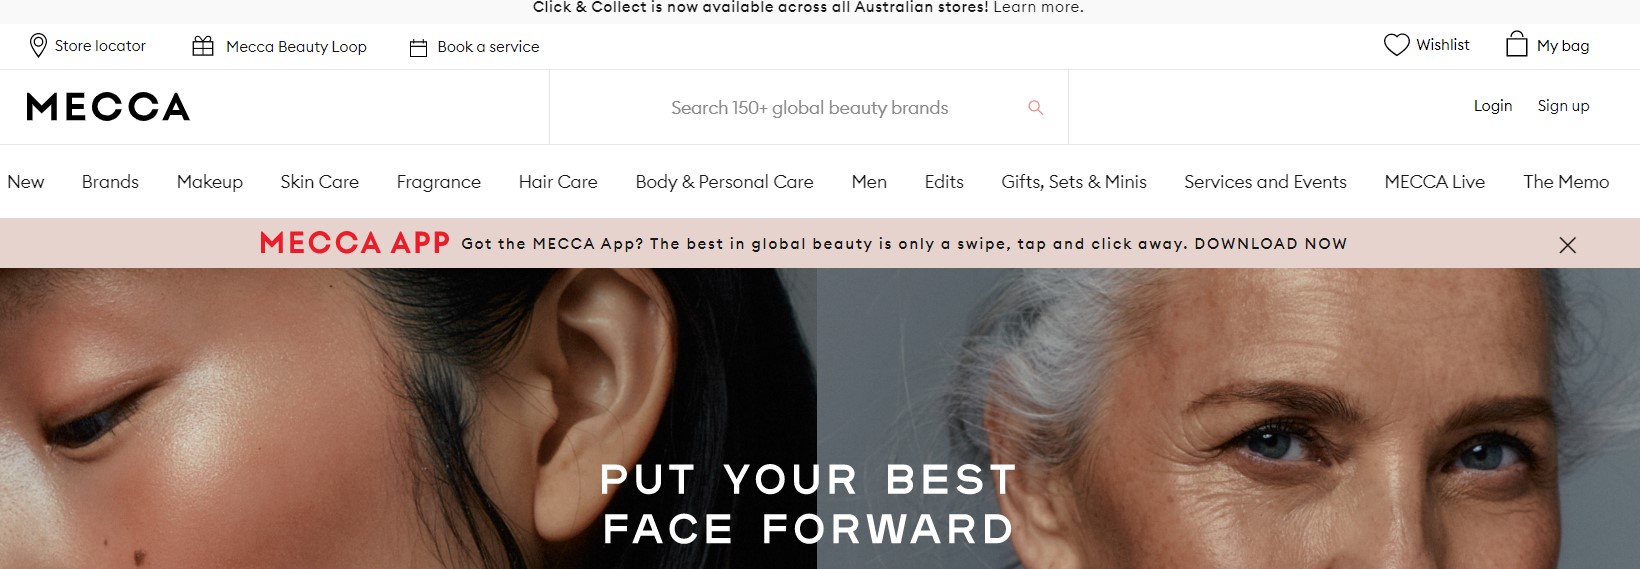Click the search magnifier icon
This screenshot has height=569, width=1640.
coord(1036,107)
